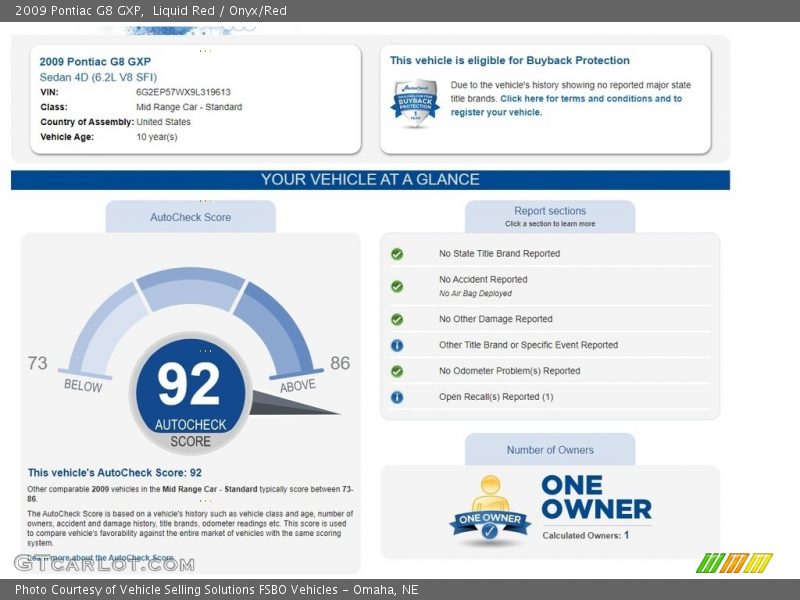Viewport: 800px width, 600px height.
Task: Click the Buyback Protection shield badge
Action: pyautogui.click(x=415, y=102)
